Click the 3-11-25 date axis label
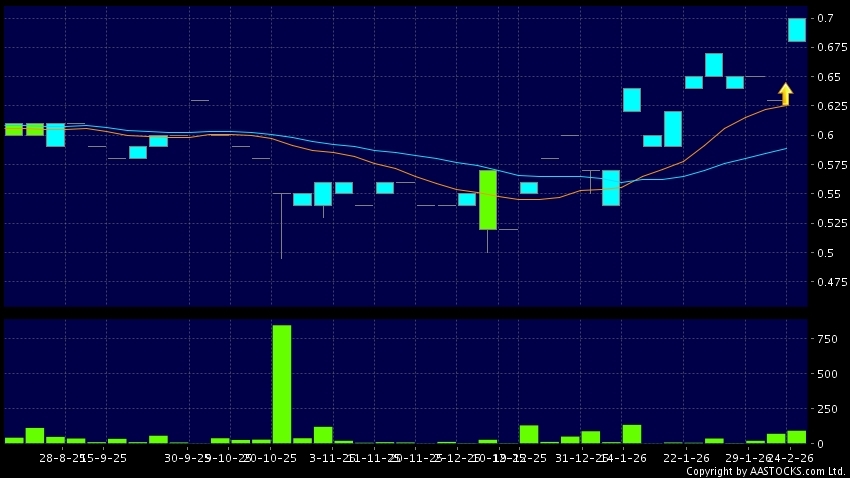The width and height of the screenshot is (850, 478). pyautogui.click(x=332, y=457)
